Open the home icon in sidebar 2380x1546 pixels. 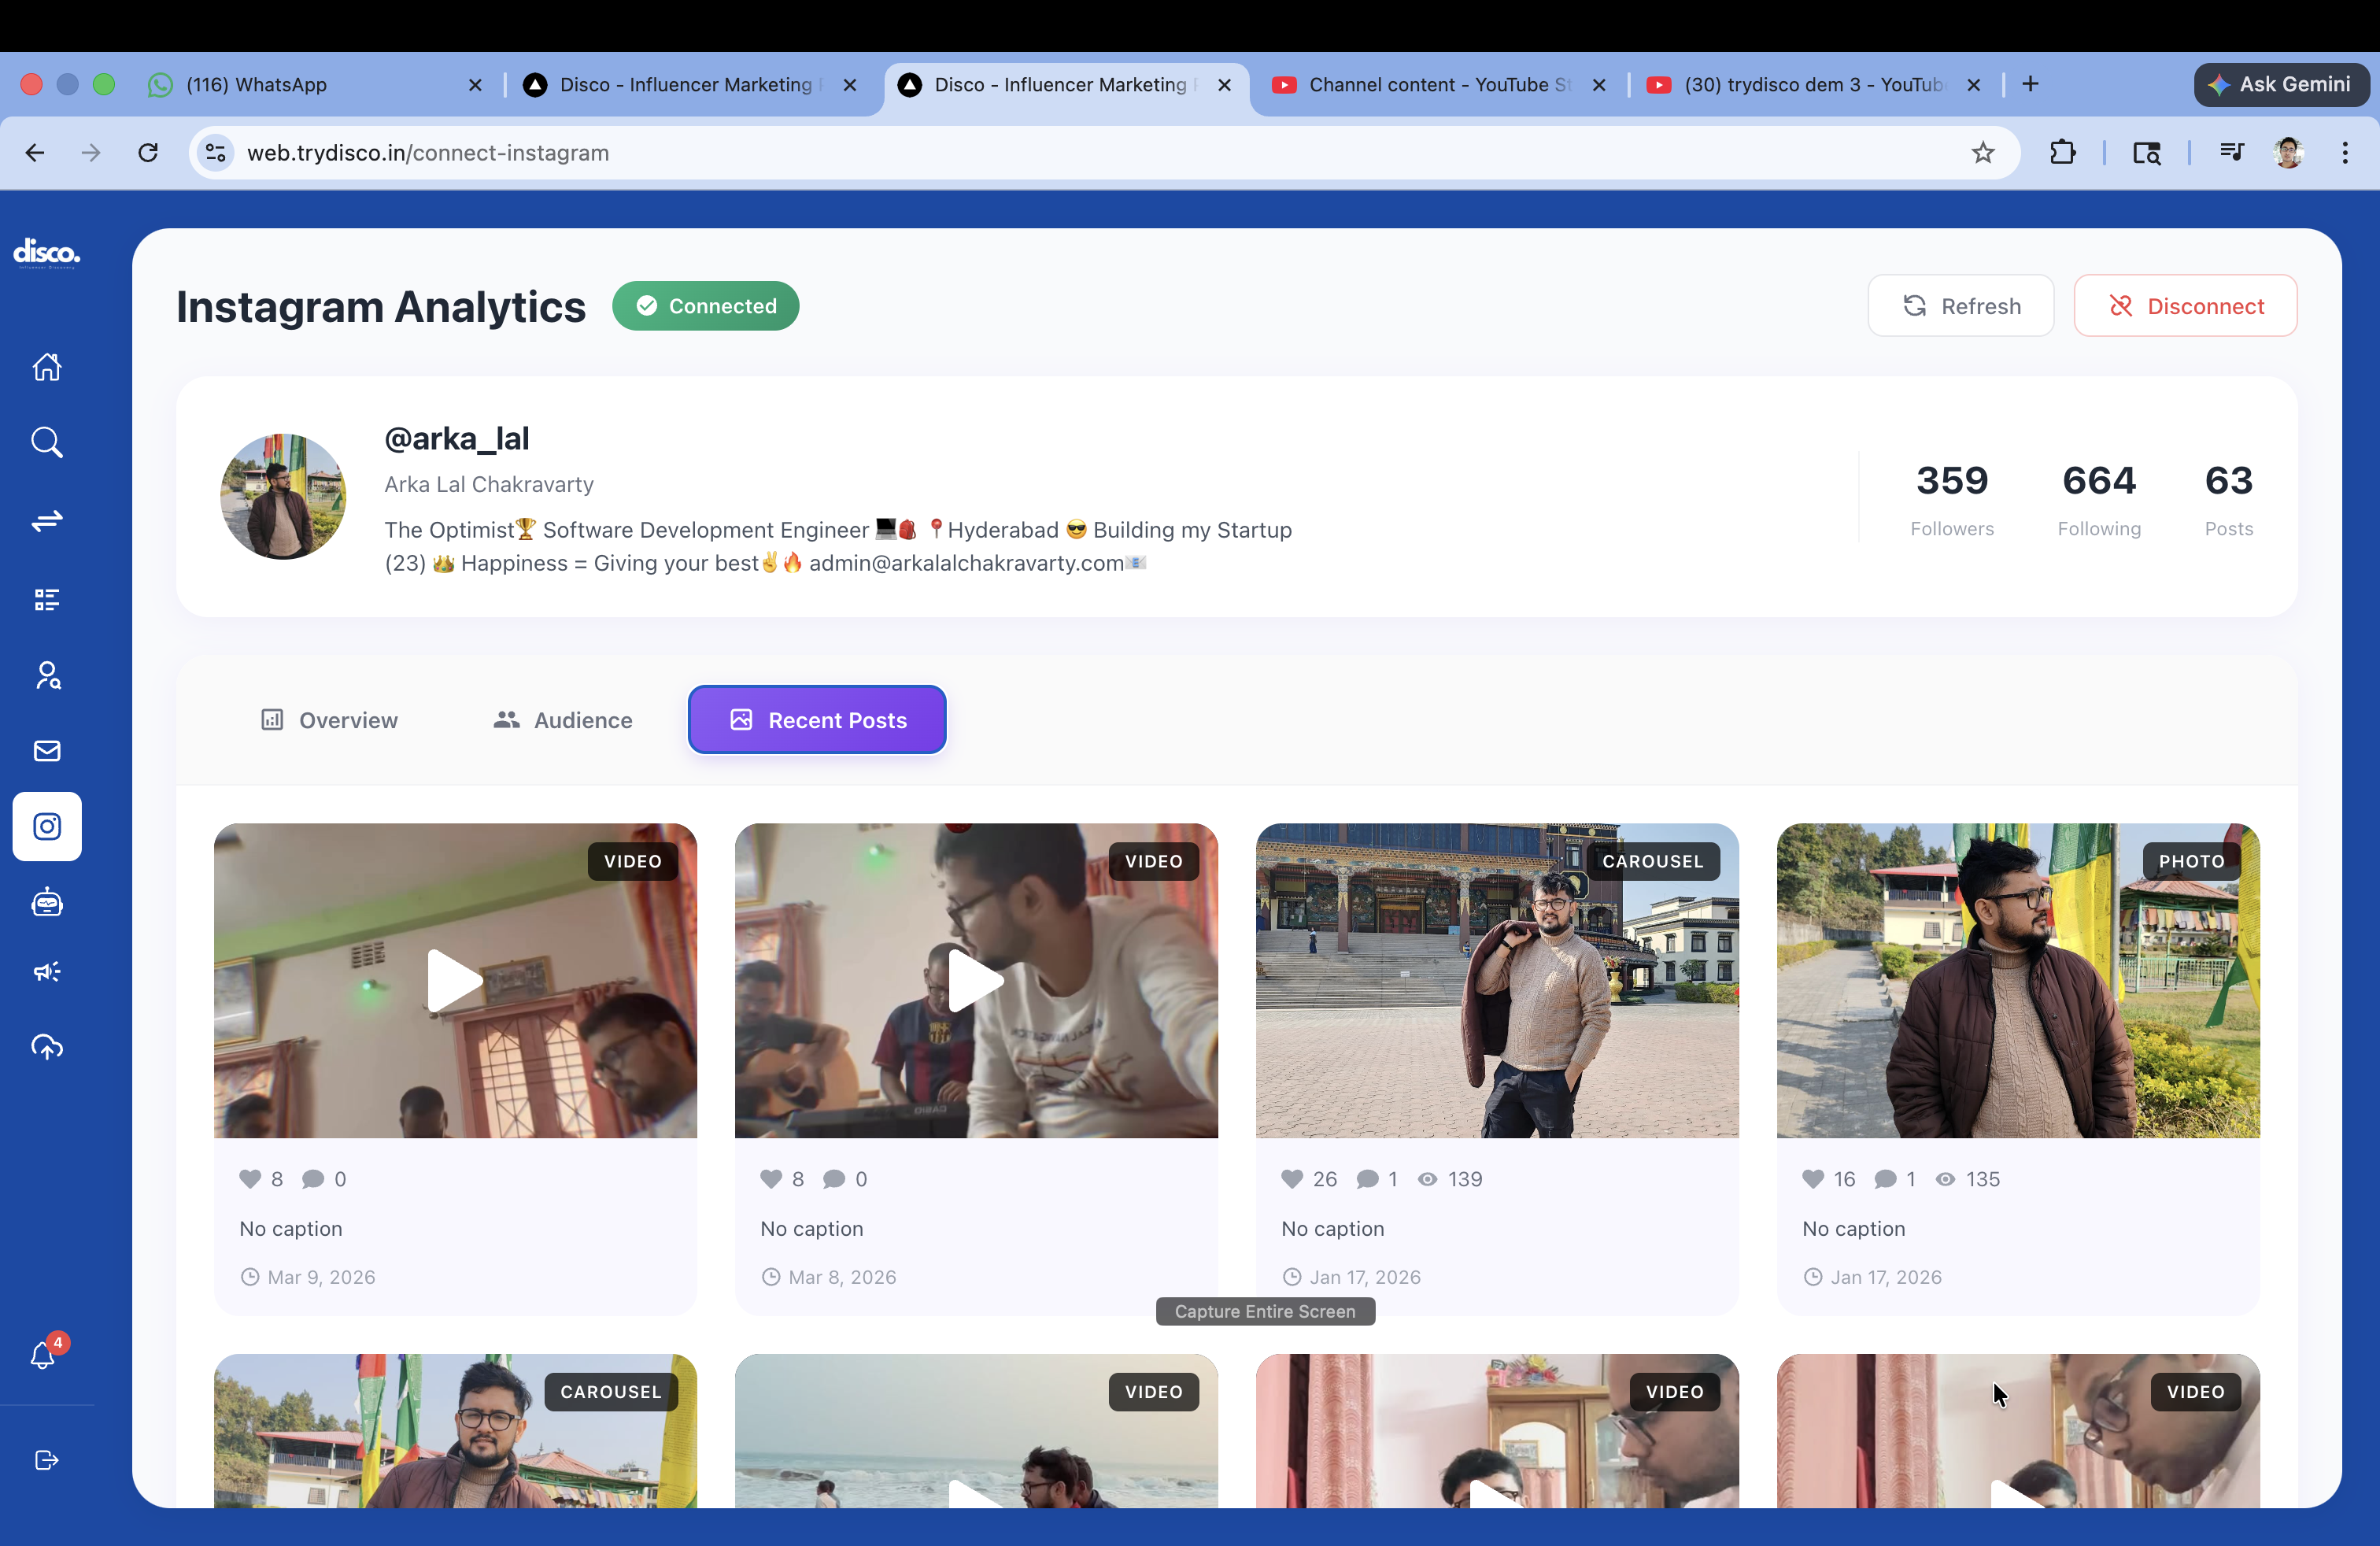pyautogui.click(x=47, y=367)
